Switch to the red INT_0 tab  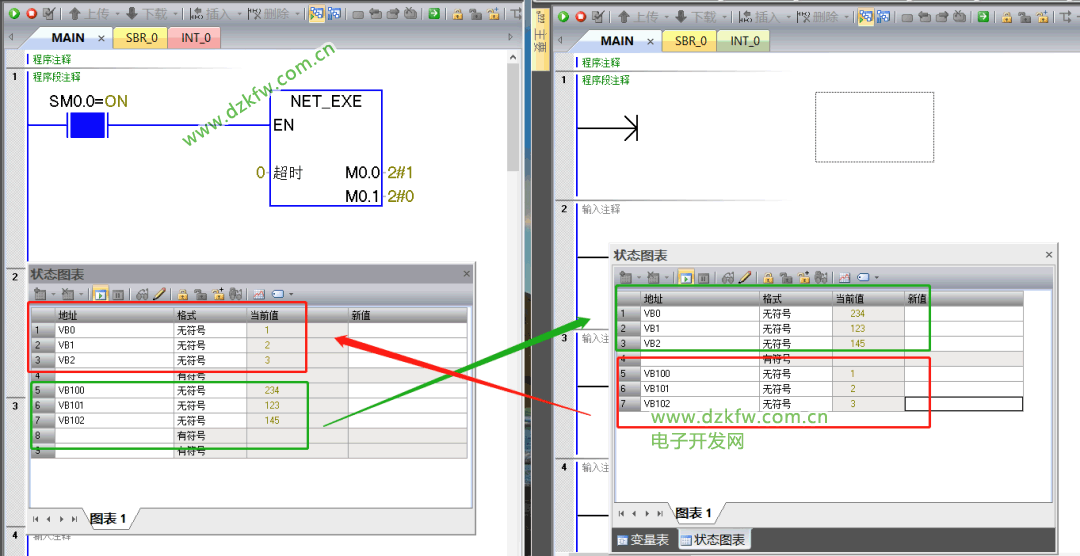[196, 38]
